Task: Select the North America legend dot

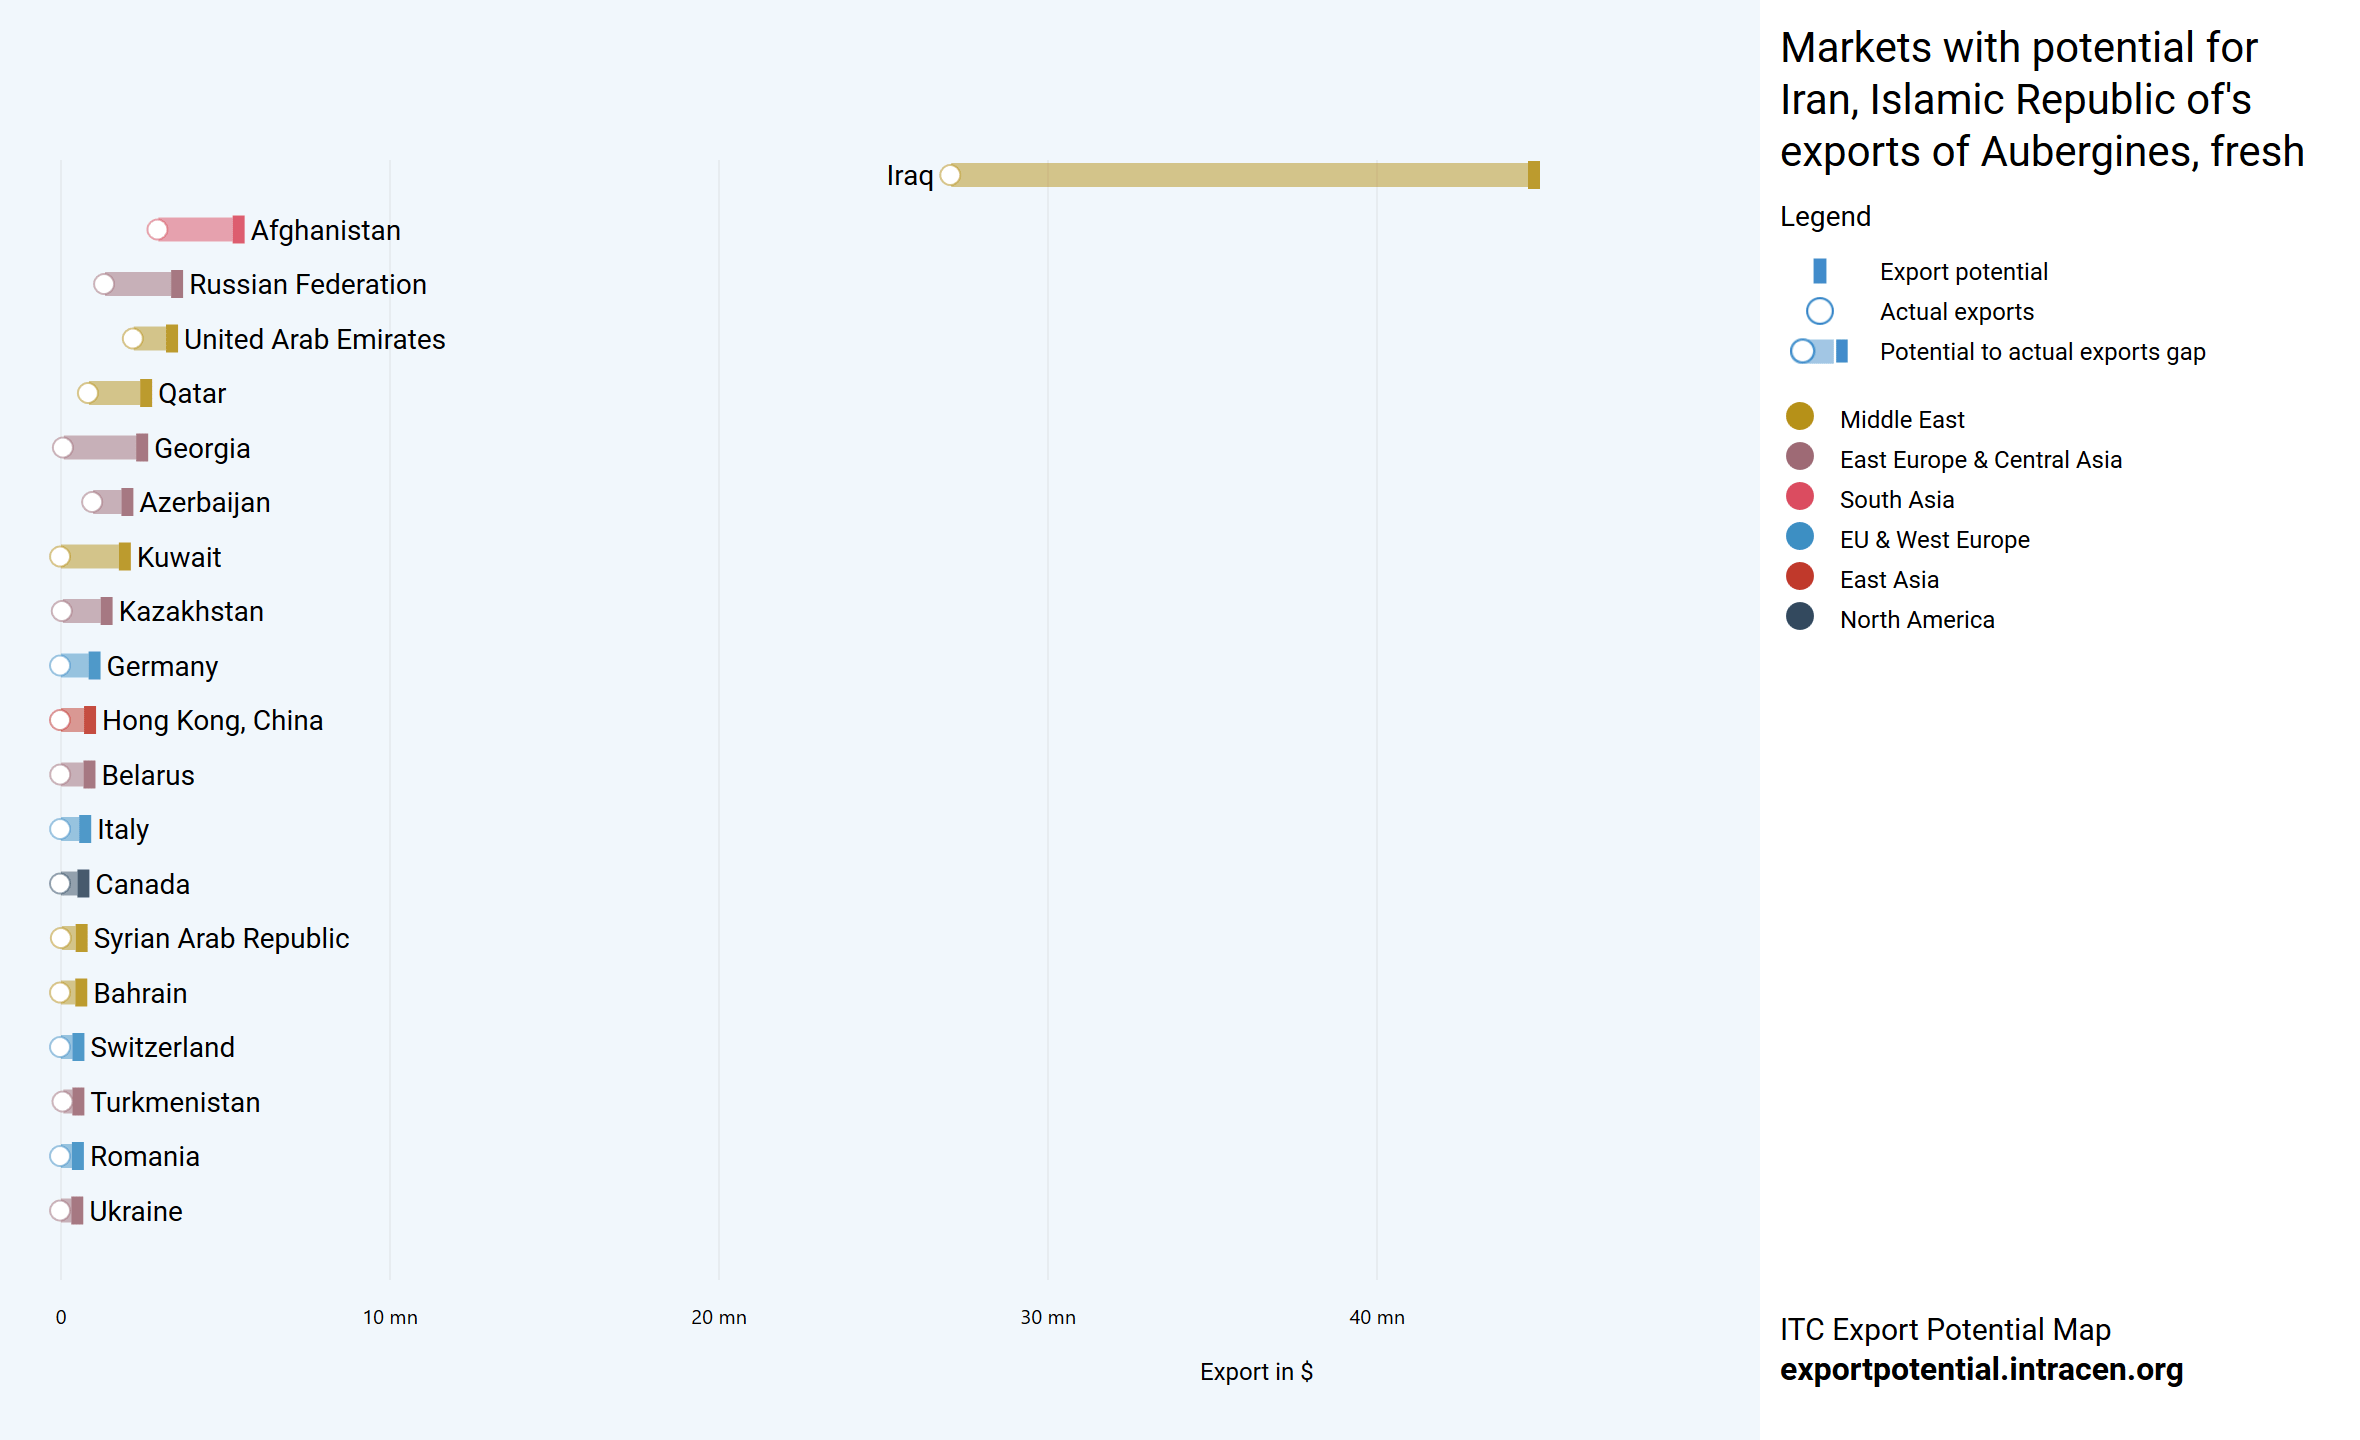Action: point(1799,617)
